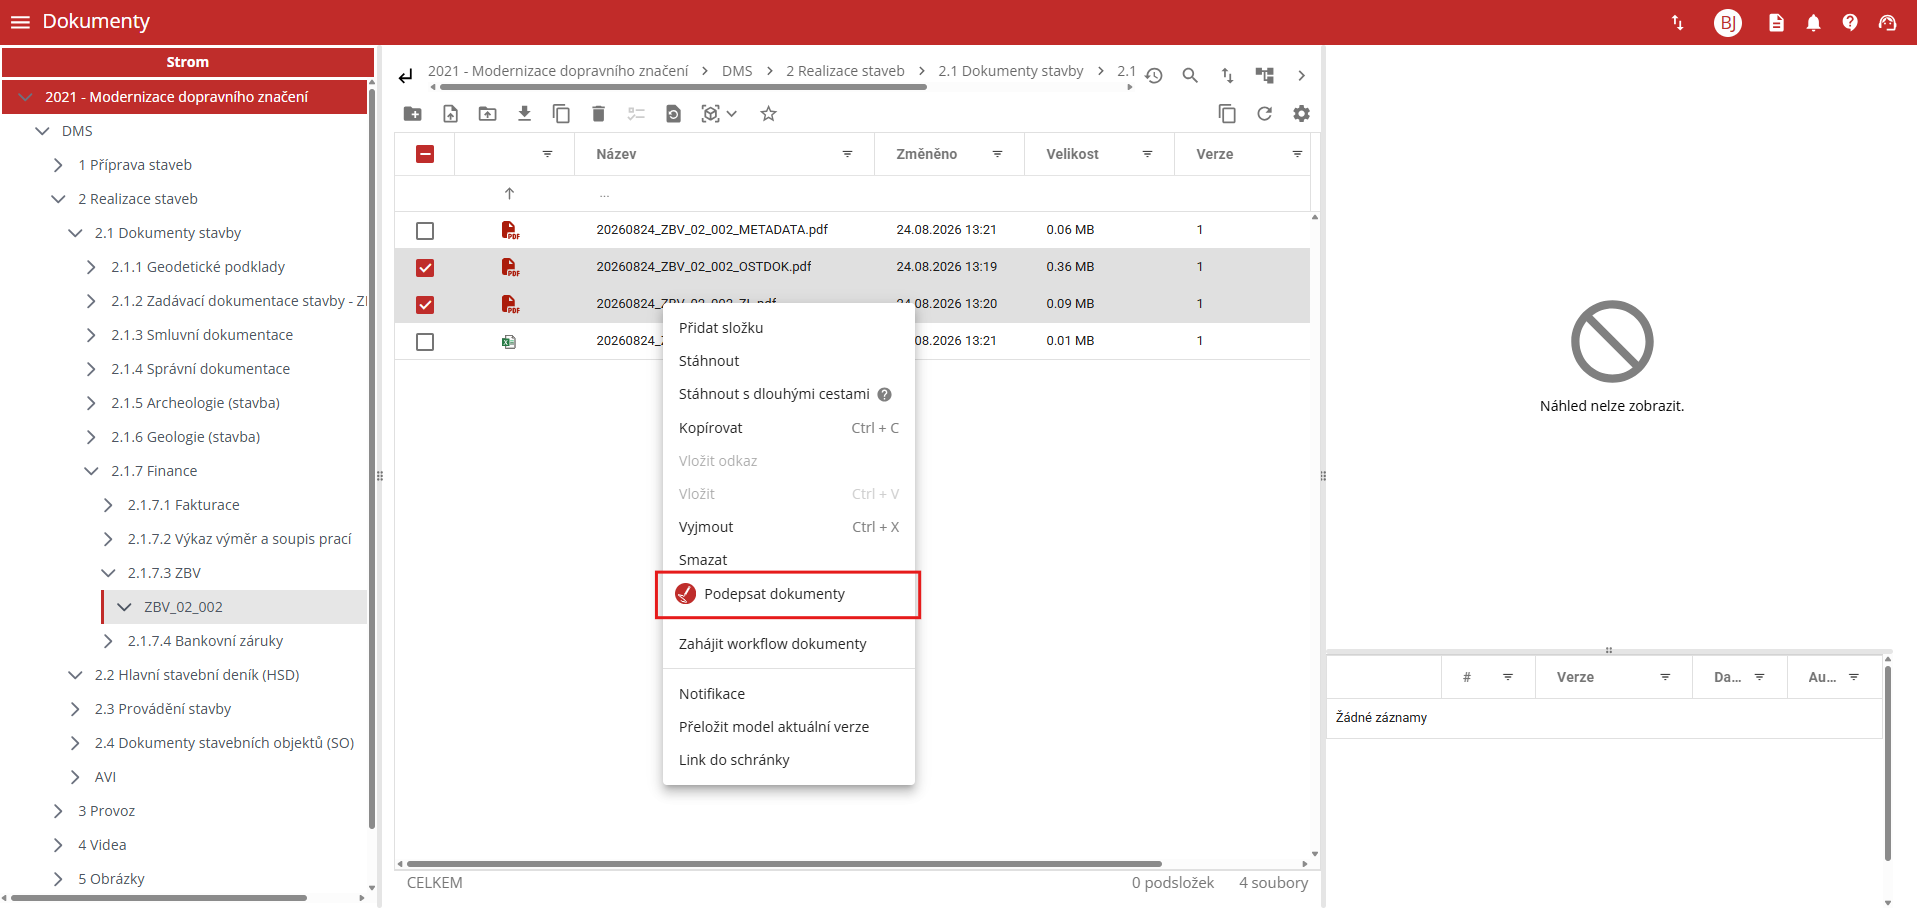This screenshot has width=1917, height=908.
Task: Open the dropdown arrow beside the 3D cube icon
Action: pyautogui.click(x=732, y=114)
